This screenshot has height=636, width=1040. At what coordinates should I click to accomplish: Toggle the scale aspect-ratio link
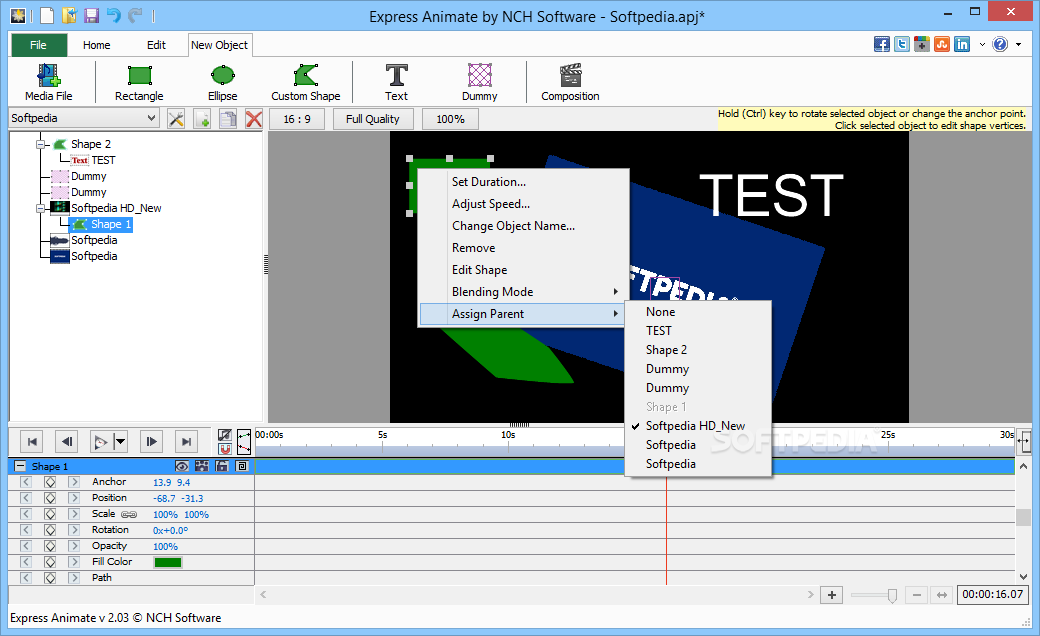click(129, 515)
